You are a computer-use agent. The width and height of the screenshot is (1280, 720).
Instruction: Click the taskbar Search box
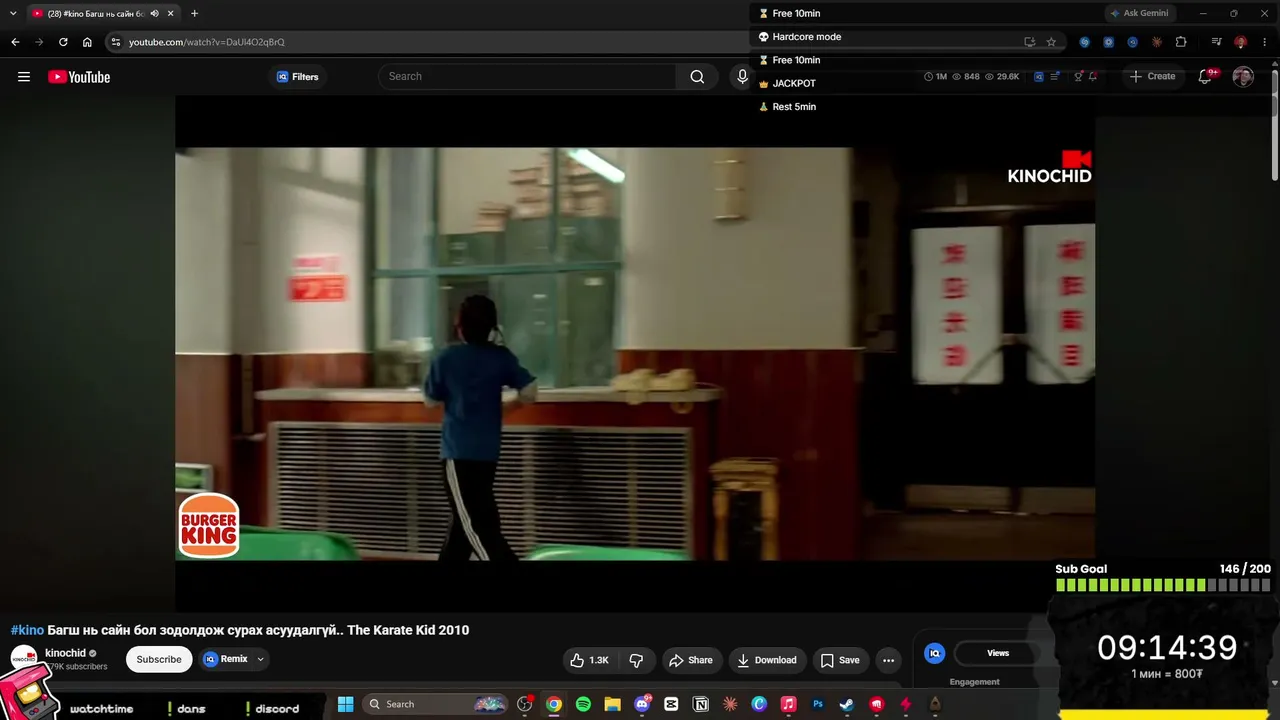[435, 704]
